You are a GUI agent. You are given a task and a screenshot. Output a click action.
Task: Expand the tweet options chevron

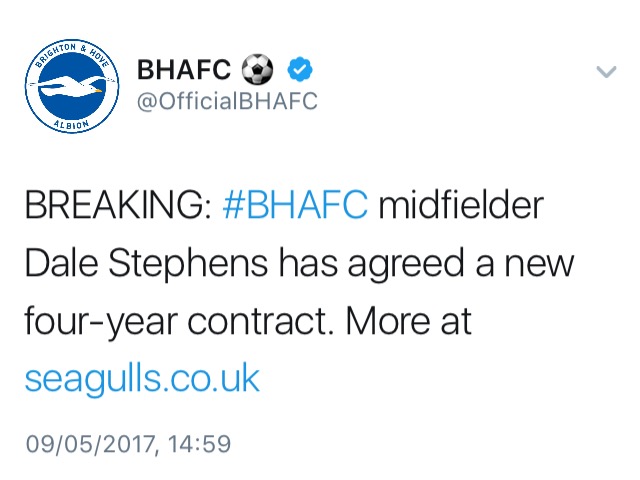tap(606, 71)
